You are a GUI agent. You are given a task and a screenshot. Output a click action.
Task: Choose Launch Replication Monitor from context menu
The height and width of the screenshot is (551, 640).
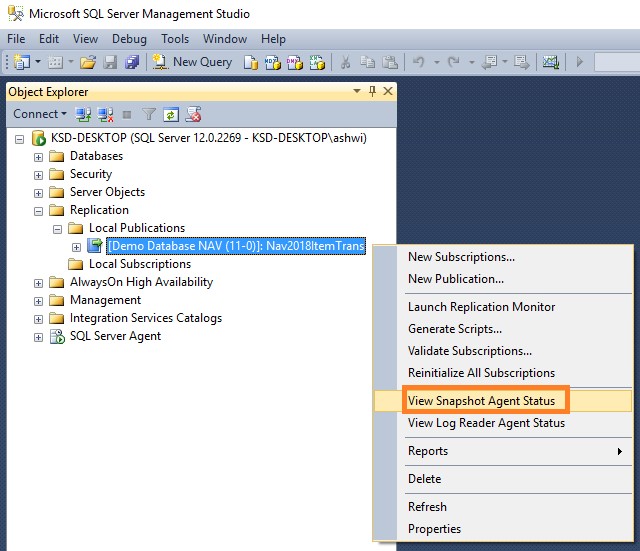pyautogui.click(x=481, y=307)
